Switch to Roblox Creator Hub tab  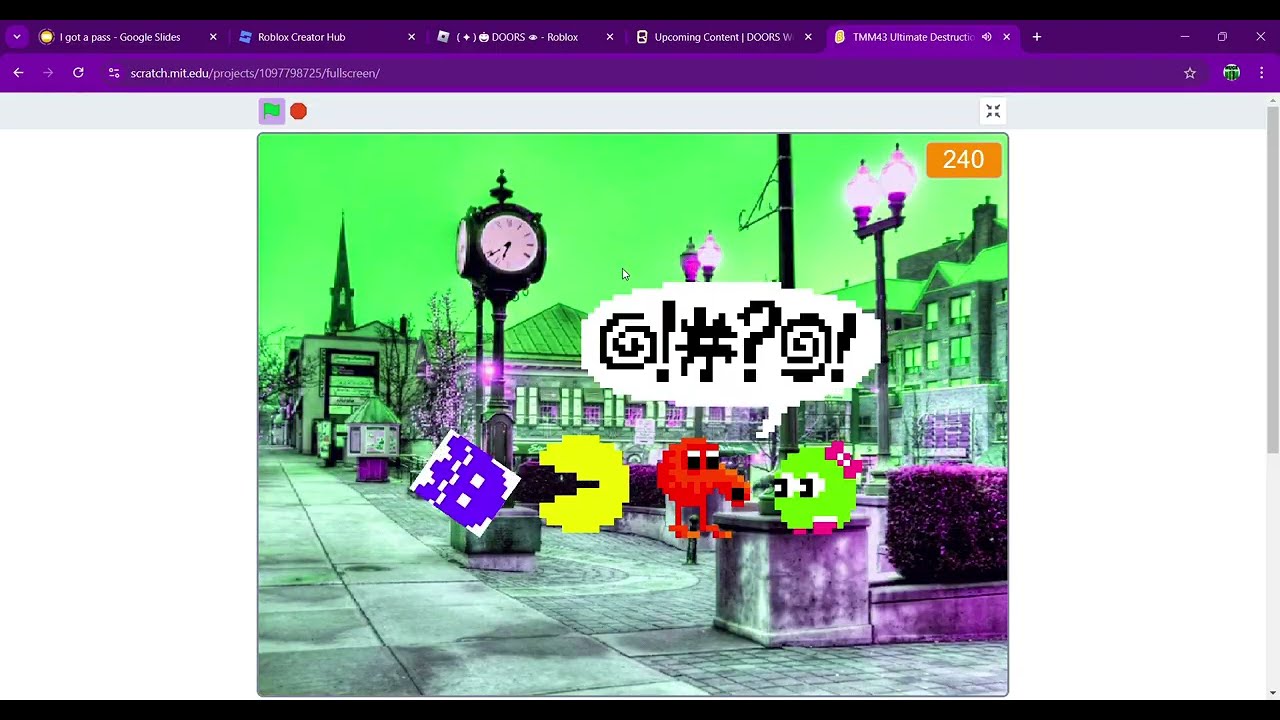click(x=301, y=37)
